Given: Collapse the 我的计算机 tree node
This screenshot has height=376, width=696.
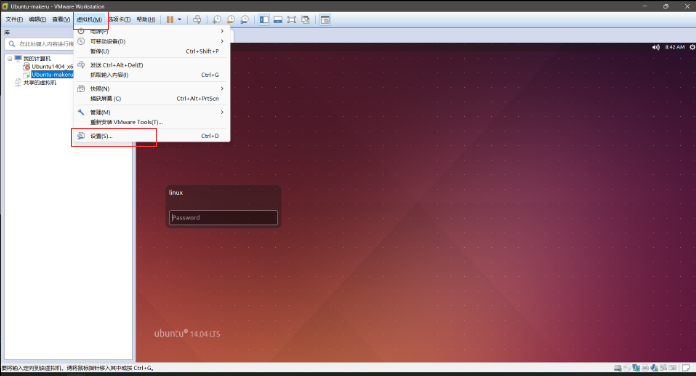Looking at the screenshot, I should 10,59.
